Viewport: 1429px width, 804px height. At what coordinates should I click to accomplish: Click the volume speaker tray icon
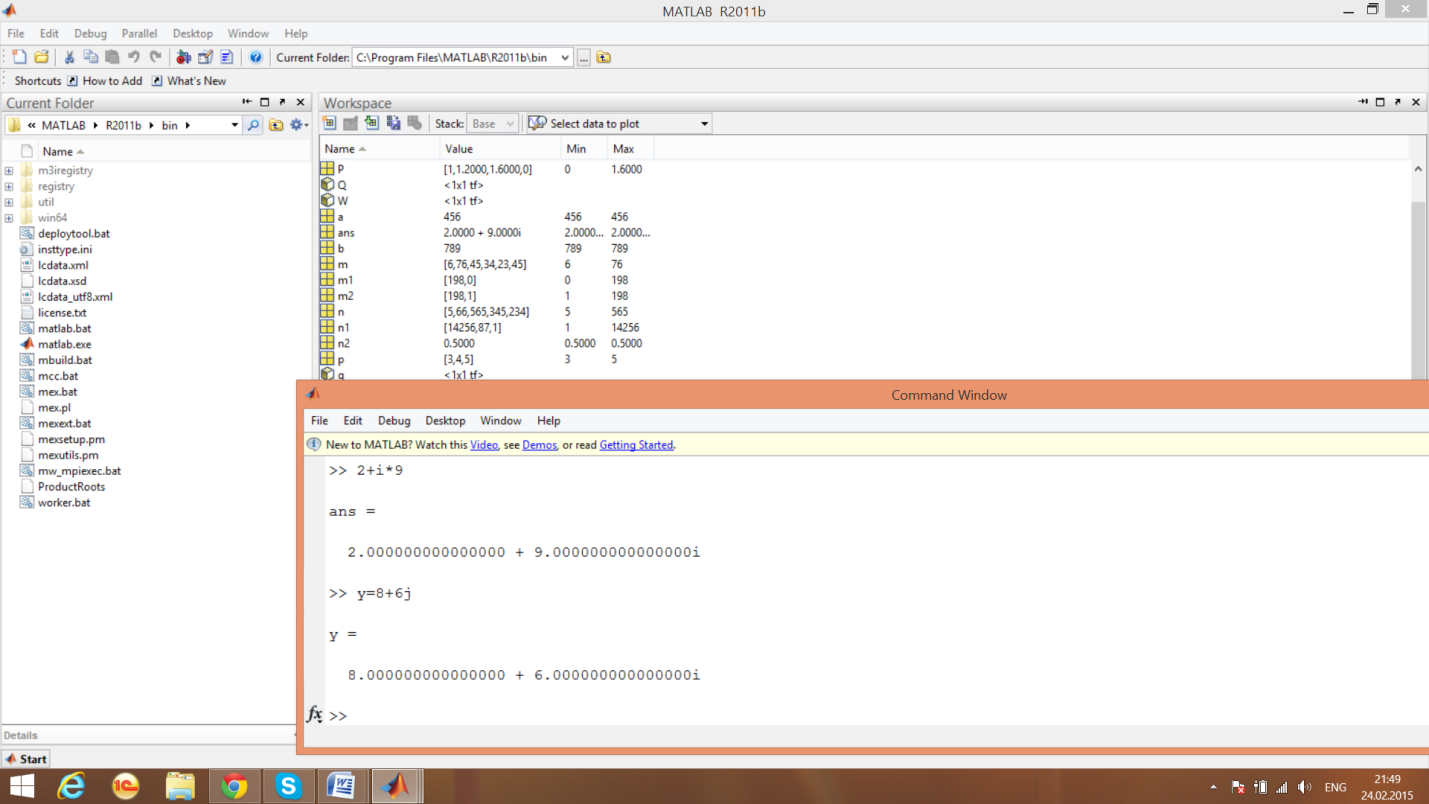(x=1304, y=787)
